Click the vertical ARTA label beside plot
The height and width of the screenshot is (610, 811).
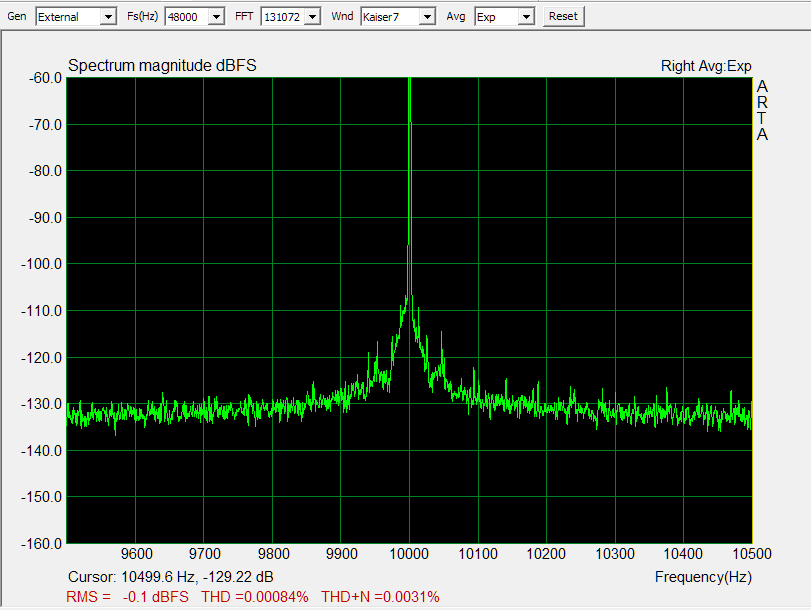coord(762,110)
